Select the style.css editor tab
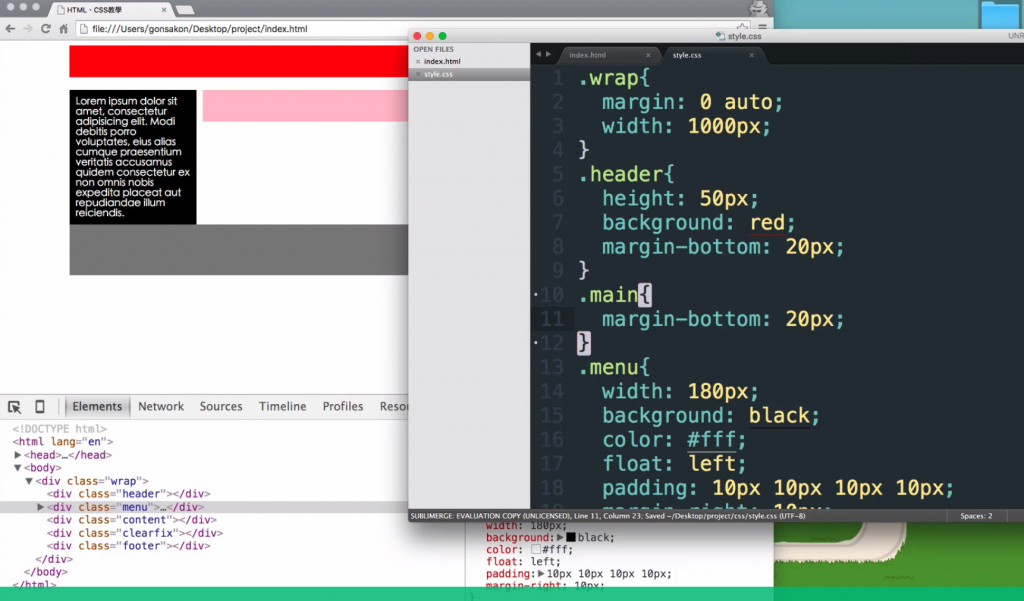The image size is (1024, 601). click(687, 55)
